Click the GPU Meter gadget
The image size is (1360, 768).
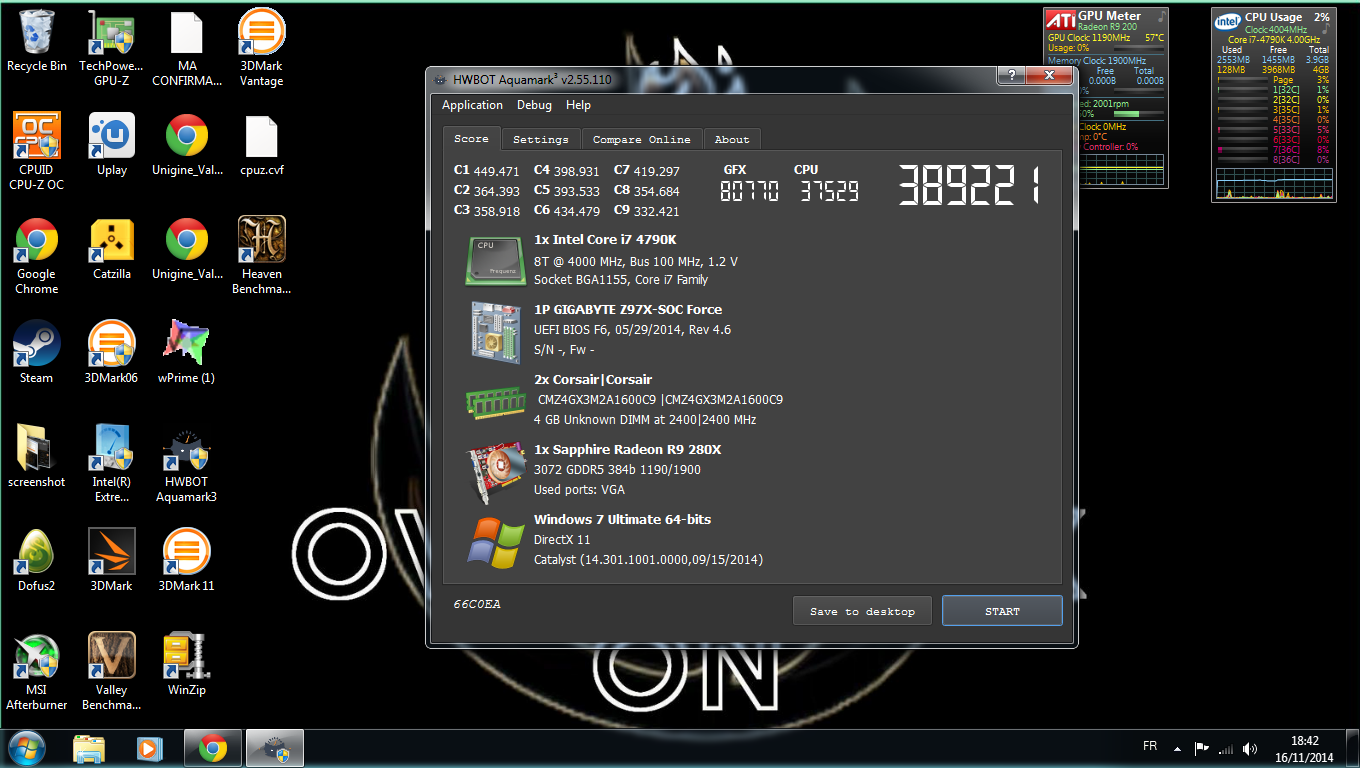[1107, 99]
